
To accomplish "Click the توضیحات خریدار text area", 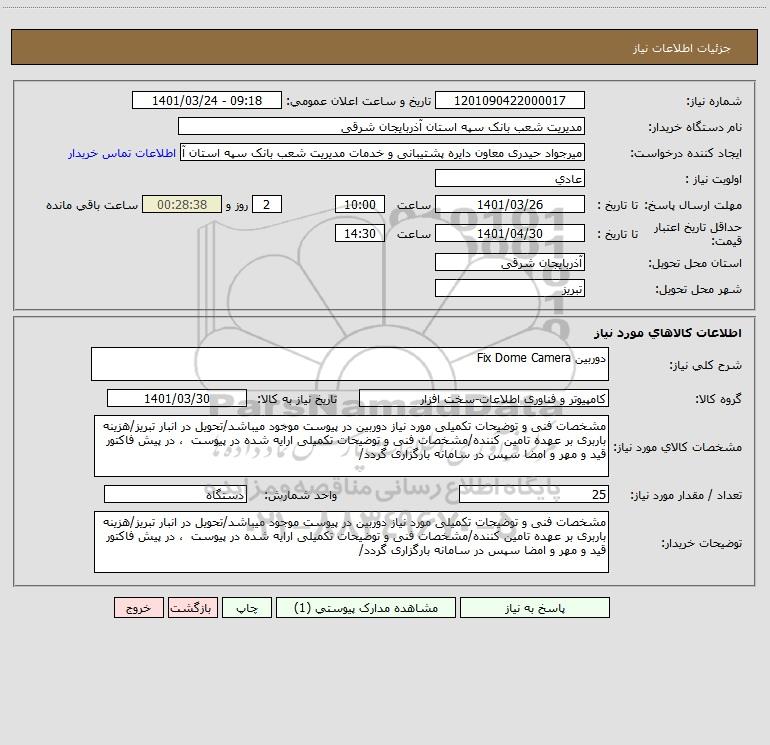I will (x=351, y=542).
